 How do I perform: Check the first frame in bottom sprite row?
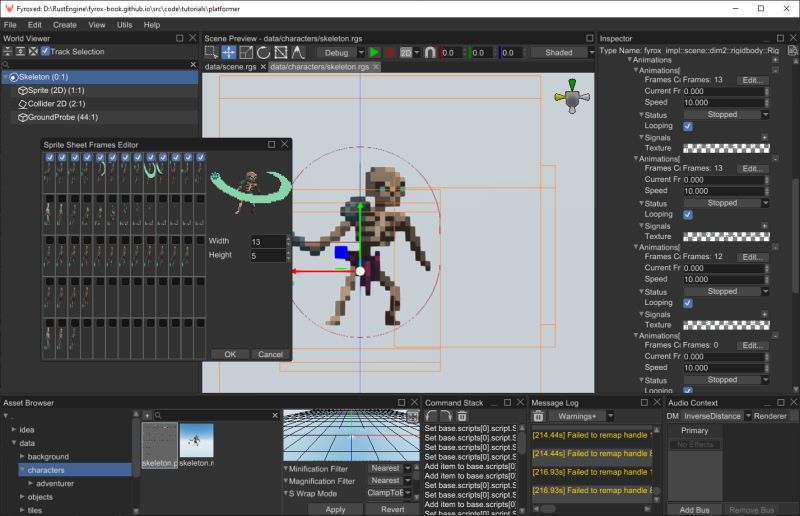point(49,323)
